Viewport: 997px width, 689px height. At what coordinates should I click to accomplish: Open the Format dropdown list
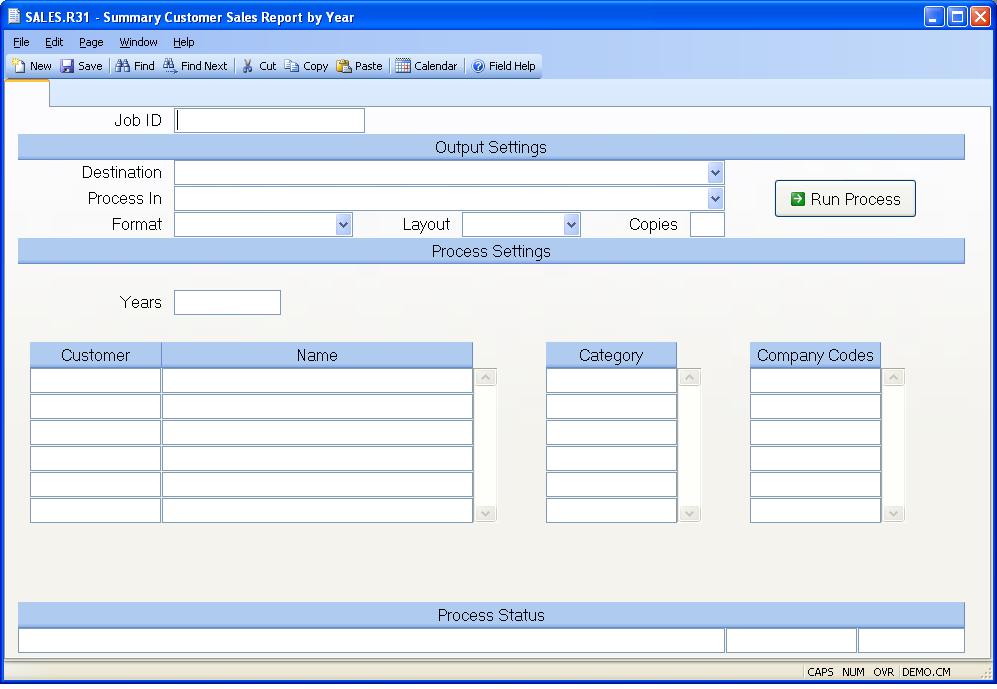pos(343,225)
